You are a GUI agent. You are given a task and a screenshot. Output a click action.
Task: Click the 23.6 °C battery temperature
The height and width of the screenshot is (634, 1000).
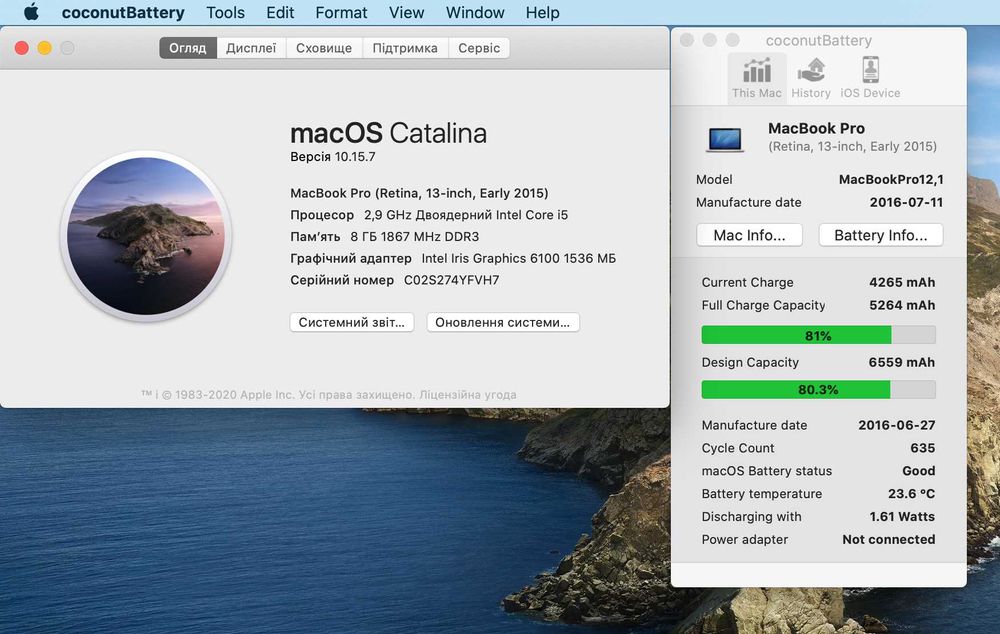pos(911,494)
